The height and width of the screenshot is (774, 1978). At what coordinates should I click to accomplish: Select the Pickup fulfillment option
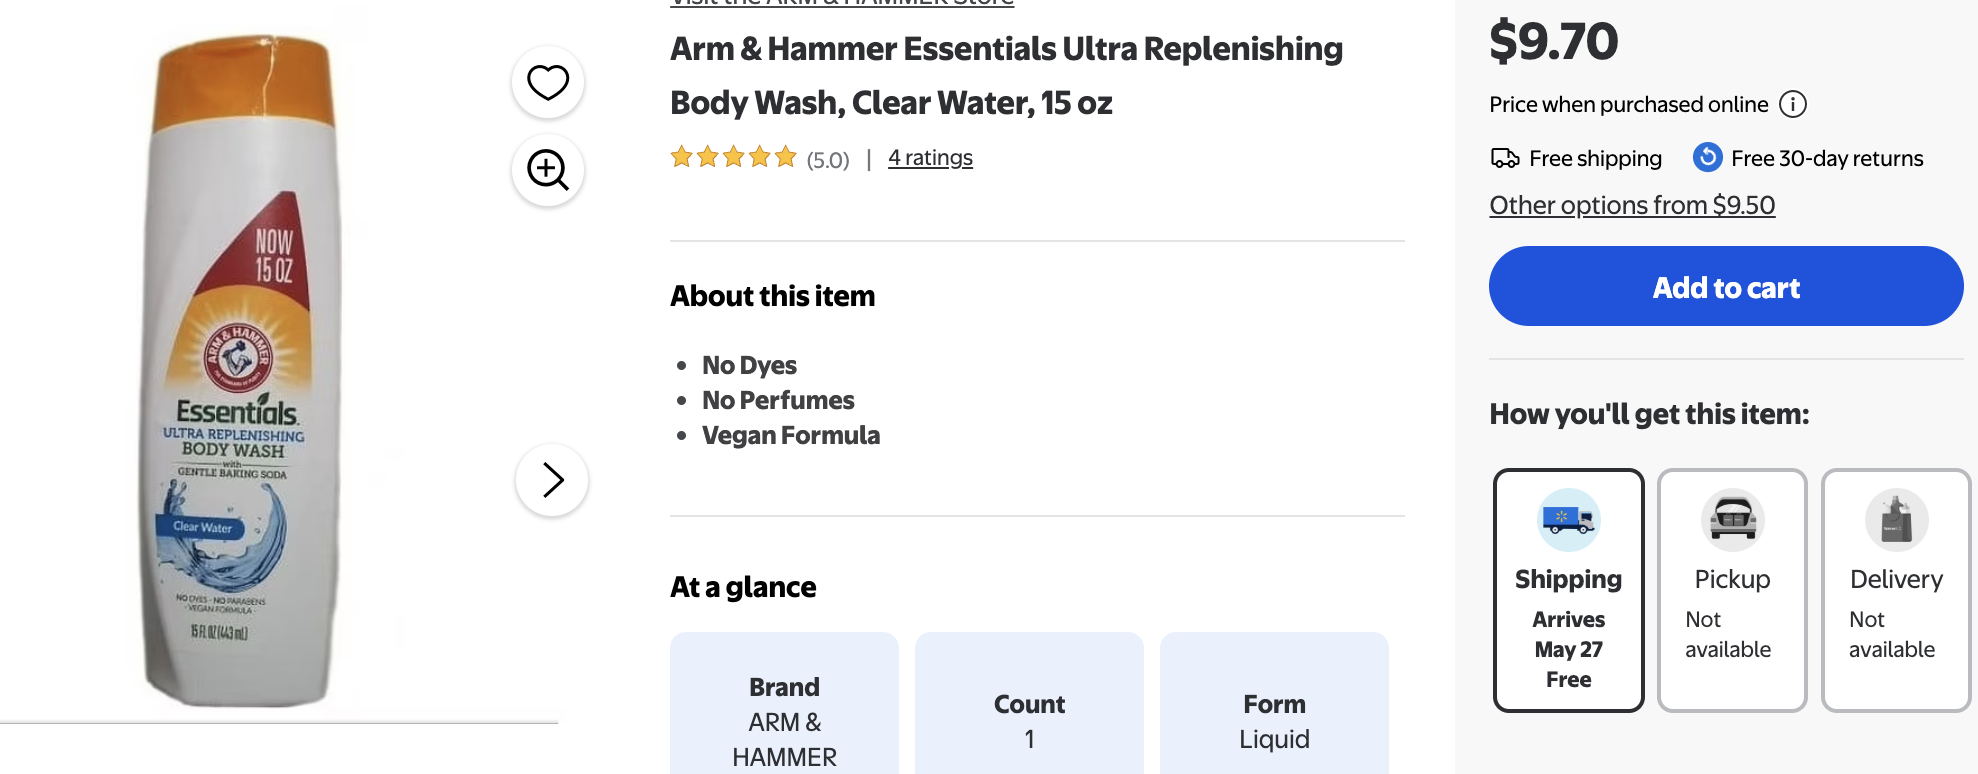tap(1732, 590)
